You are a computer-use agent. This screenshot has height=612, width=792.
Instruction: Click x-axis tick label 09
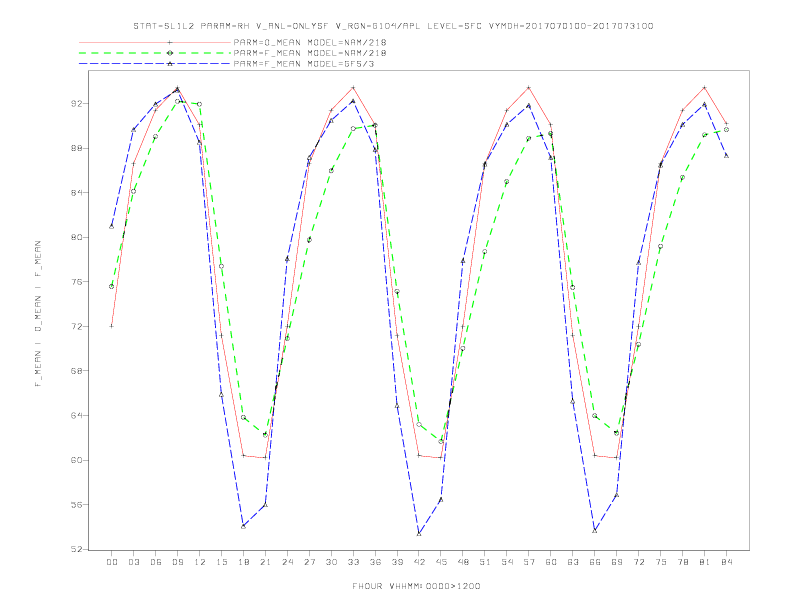pyautogui.click(x=178, y=562)
